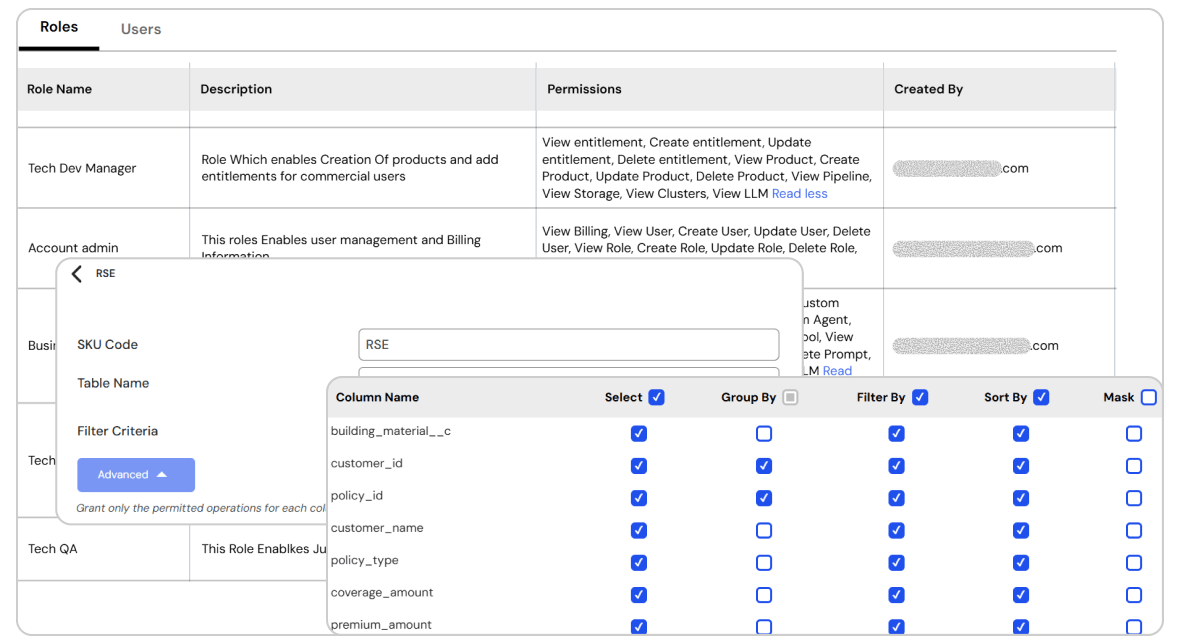Click the Permissions column header
Viewport: 1182px width, 644px height.
(x=584, y=89)
